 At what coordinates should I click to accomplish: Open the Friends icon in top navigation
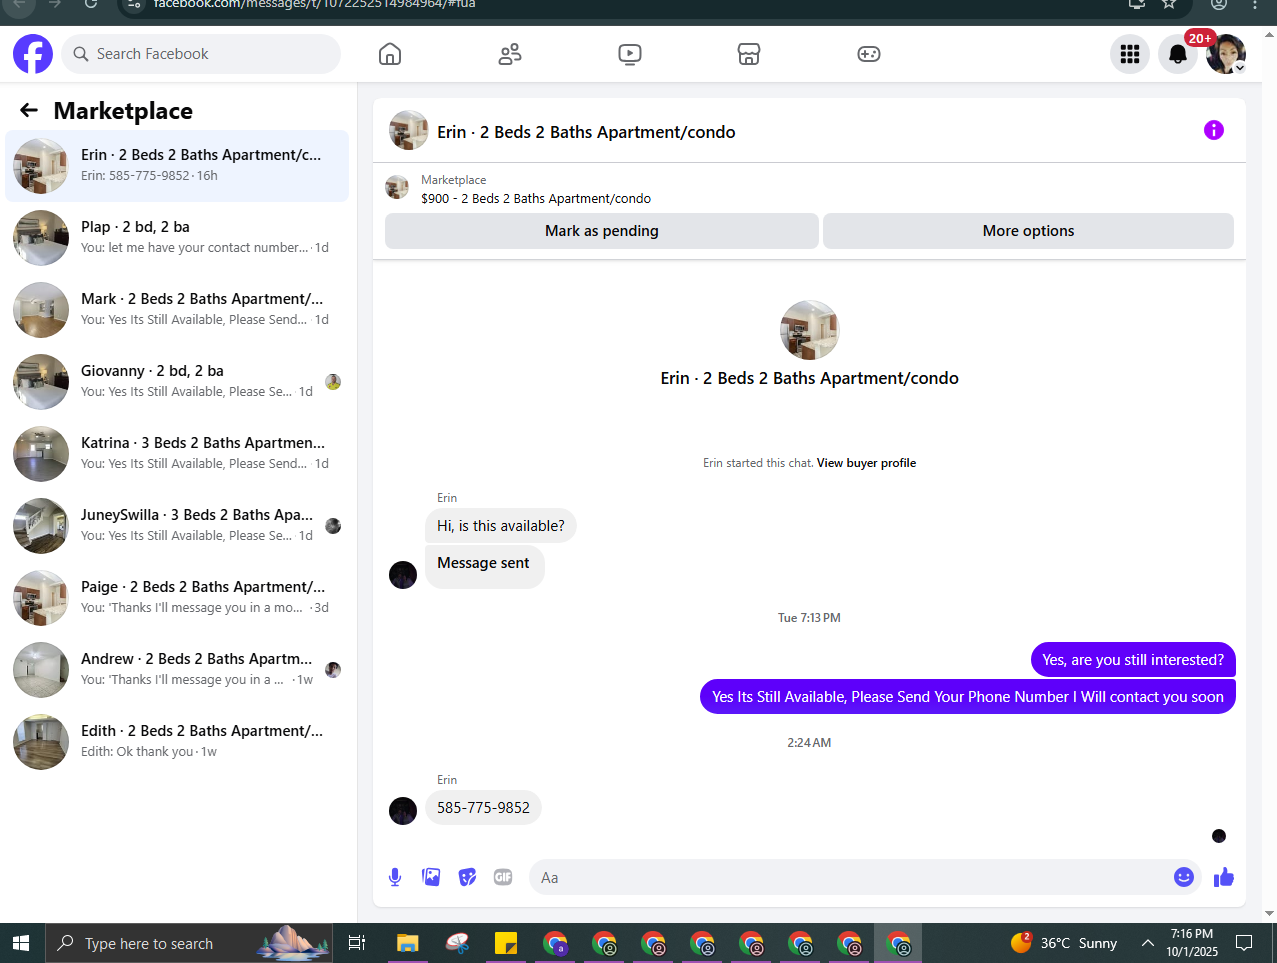point(510,54)
